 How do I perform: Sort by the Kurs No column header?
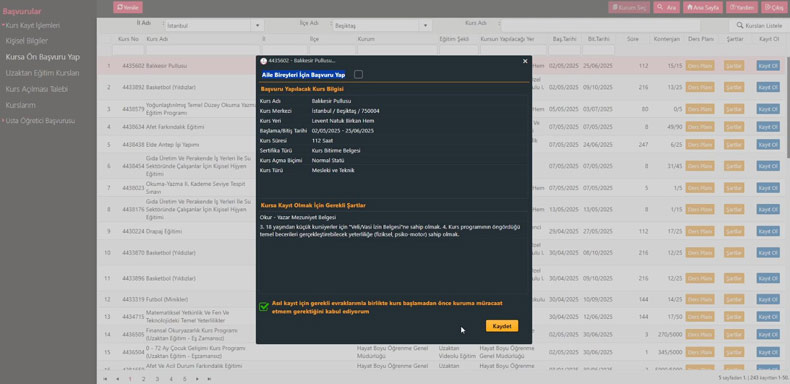point(128,39)
